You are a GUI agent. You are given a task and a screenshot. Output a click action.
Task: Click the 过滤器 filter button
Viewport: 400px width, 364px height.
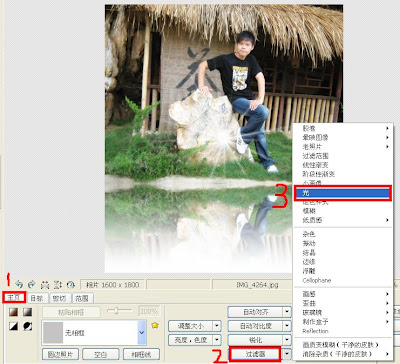255,354
